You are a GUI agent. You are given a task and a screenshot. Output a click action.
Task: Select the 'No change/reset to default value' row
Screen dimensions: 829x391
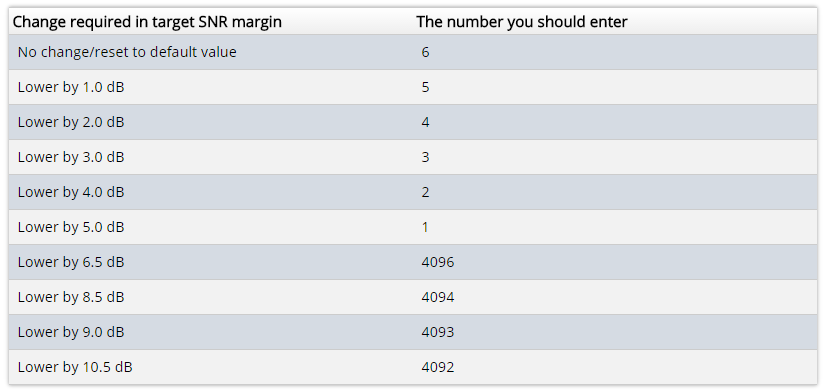point(413,52)
